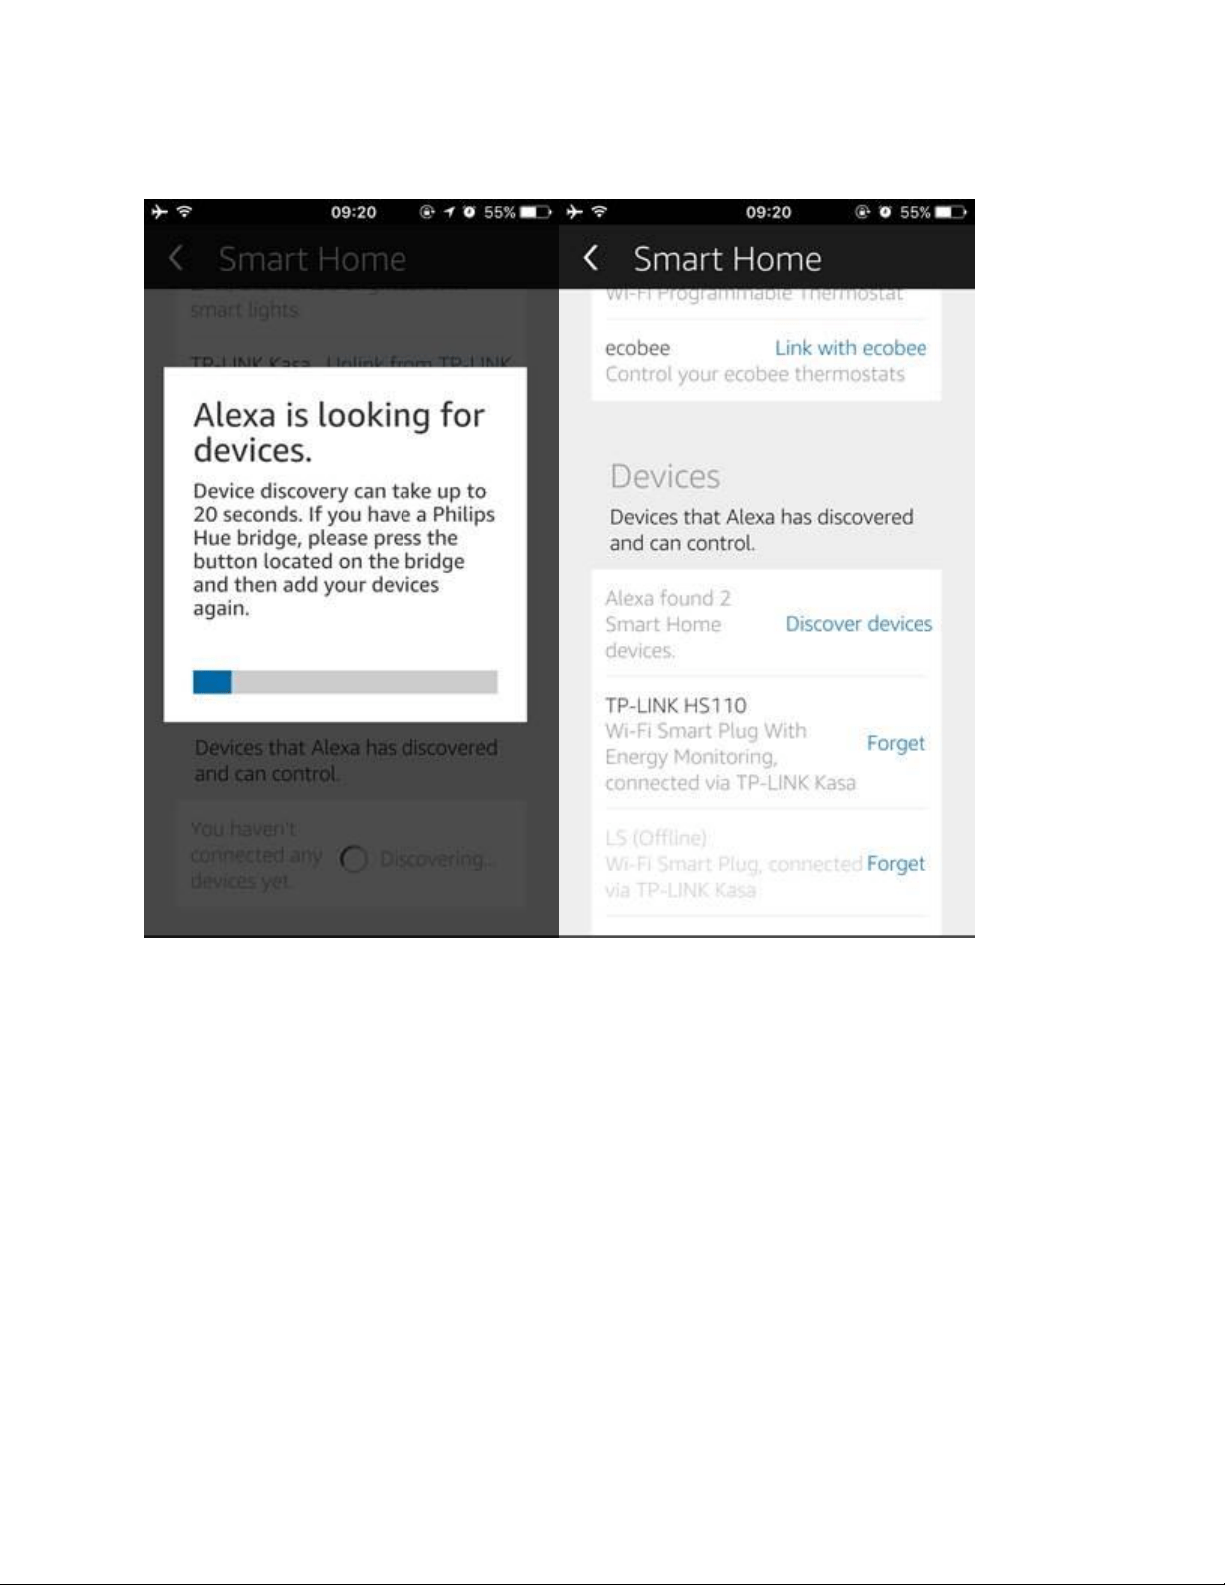Tap 'Wi-Fi Smart Plug With Energy Monitoring' description
This screenshot has height=1585, width=1225.
click(730, 757)
